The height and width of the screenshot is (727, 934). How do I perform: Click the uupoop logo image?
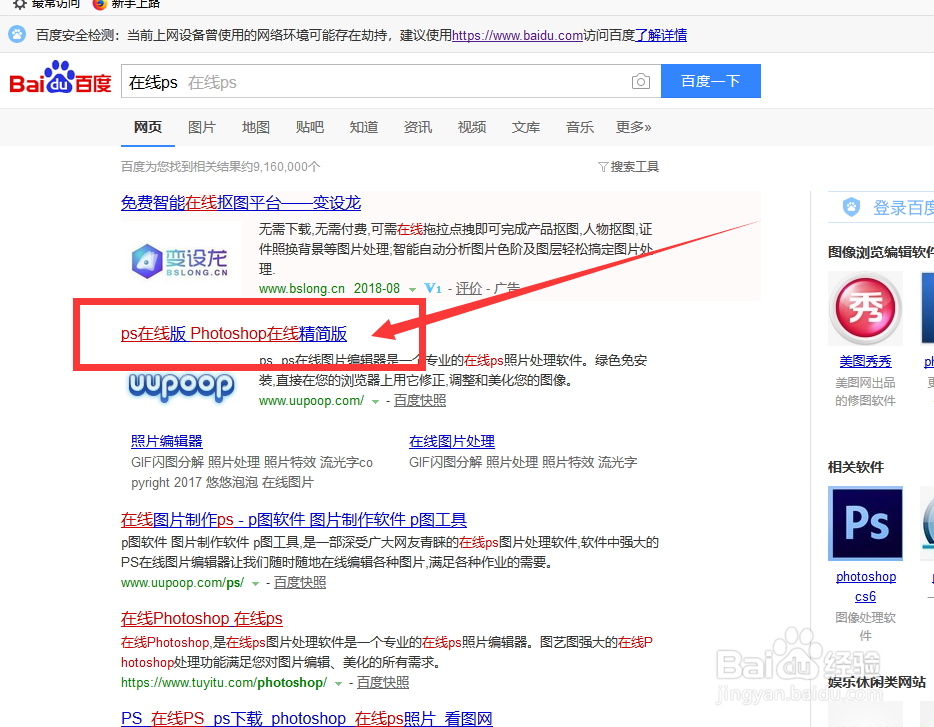coord(181,386)
